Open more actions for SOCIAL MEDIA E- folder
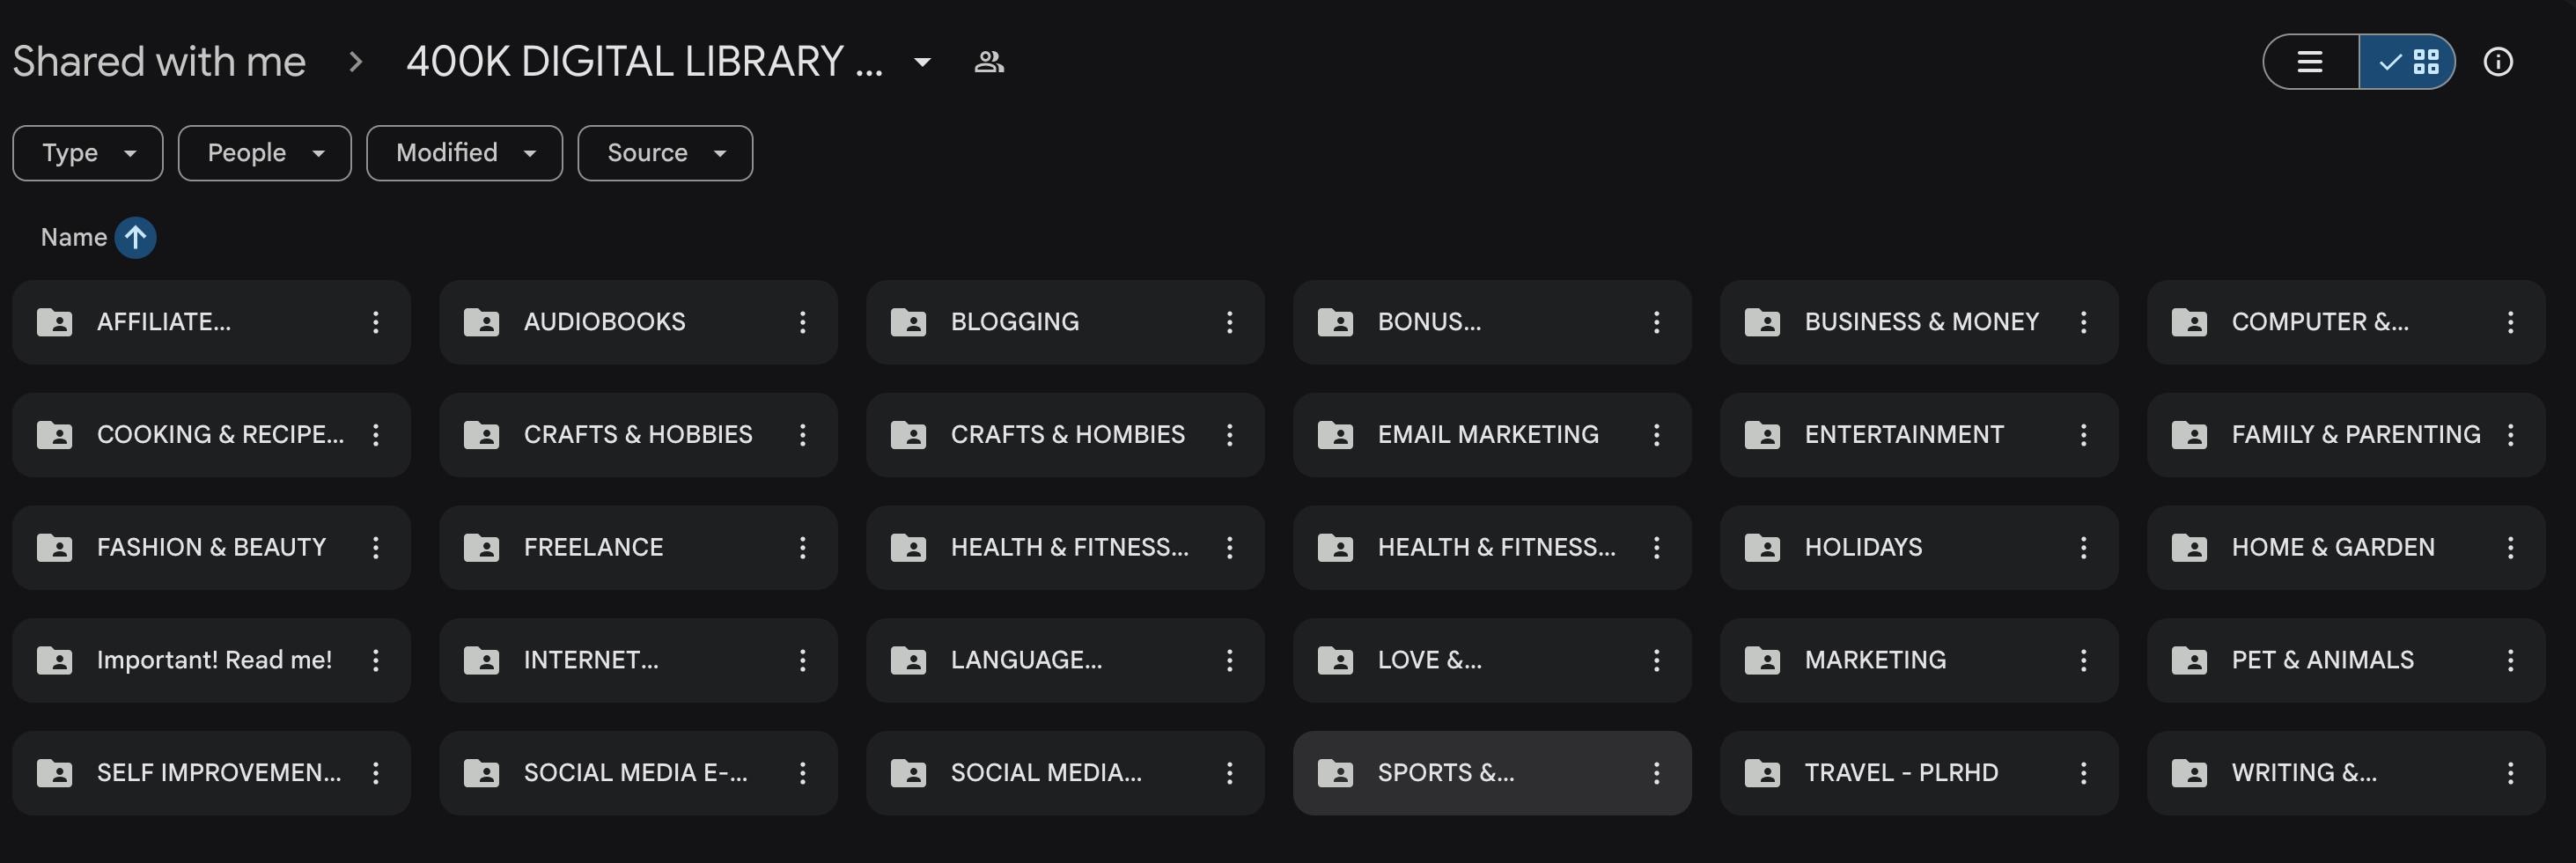Image resolution: width=2576 pixels, height=863 pixels. (803, 774)
